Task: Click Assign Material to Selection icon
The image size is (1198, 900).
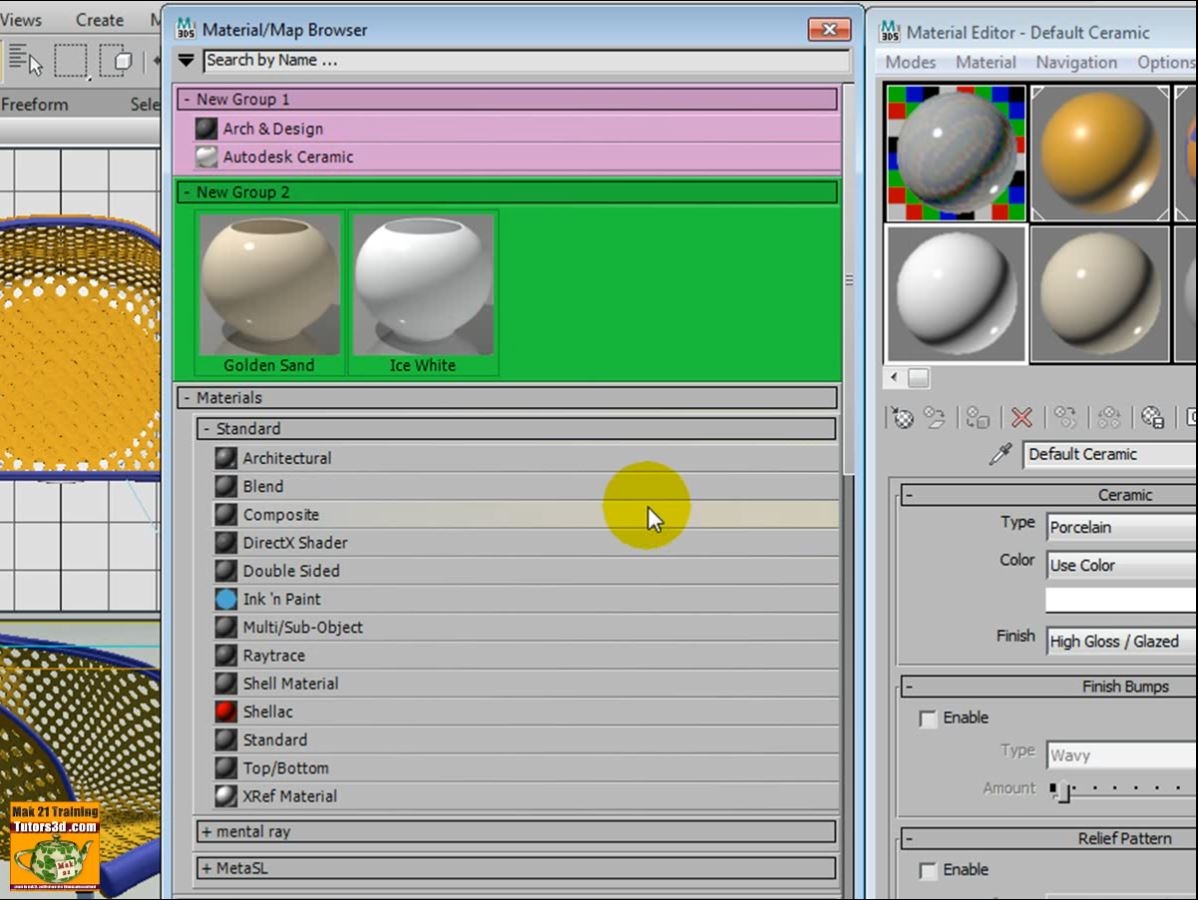Action: [978, 418]
